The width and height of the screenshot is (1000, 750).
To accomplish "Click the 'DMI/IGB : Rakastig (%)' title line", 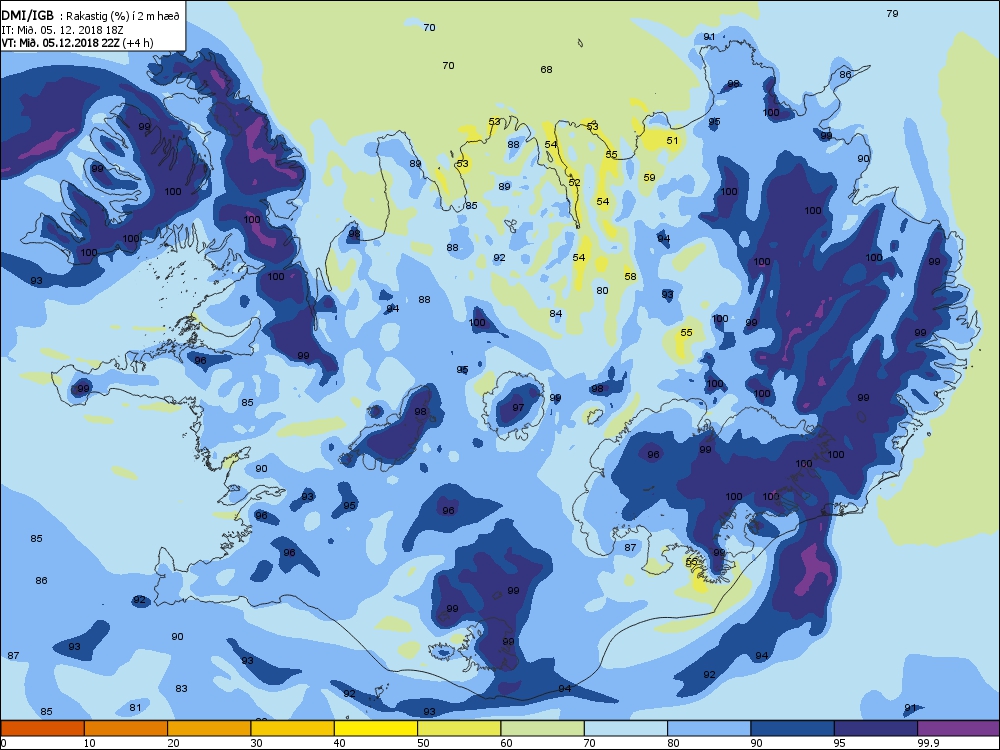I will click(91, 16).
